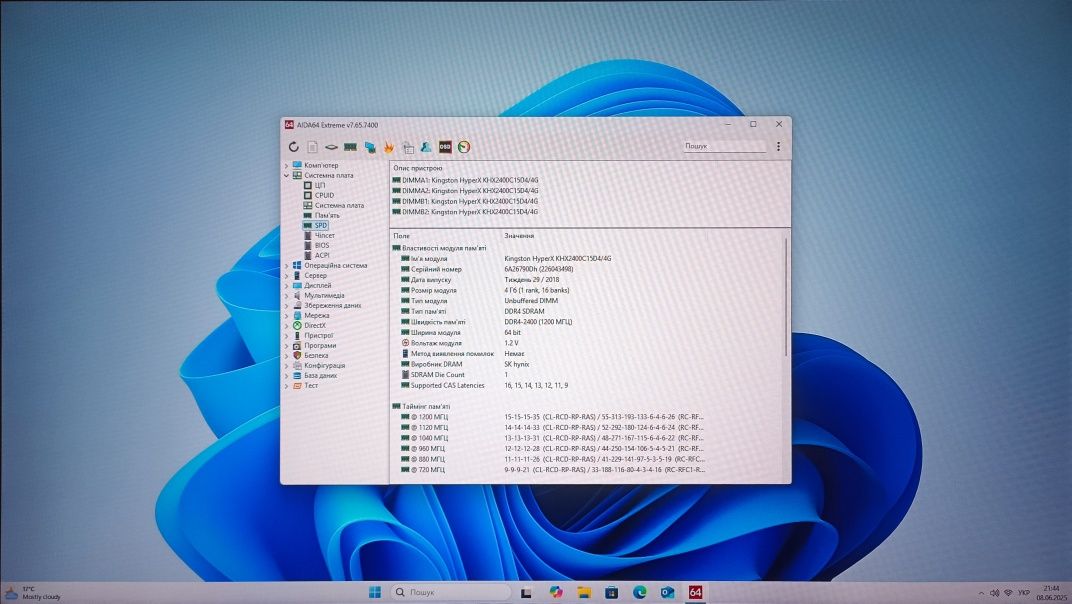Open the Пам'ять tree item
The height and width of the screenshot is (604, 1072).
[x=321, y=215]
